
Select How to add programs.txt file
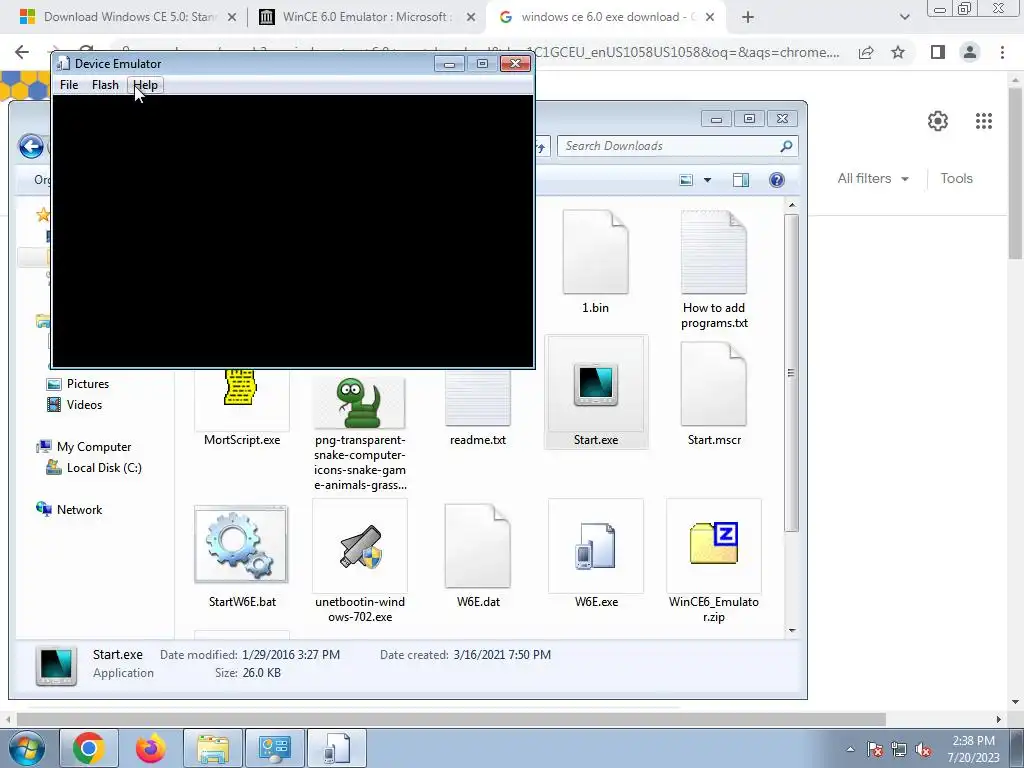pyautogui.click(x=714, y=269)
